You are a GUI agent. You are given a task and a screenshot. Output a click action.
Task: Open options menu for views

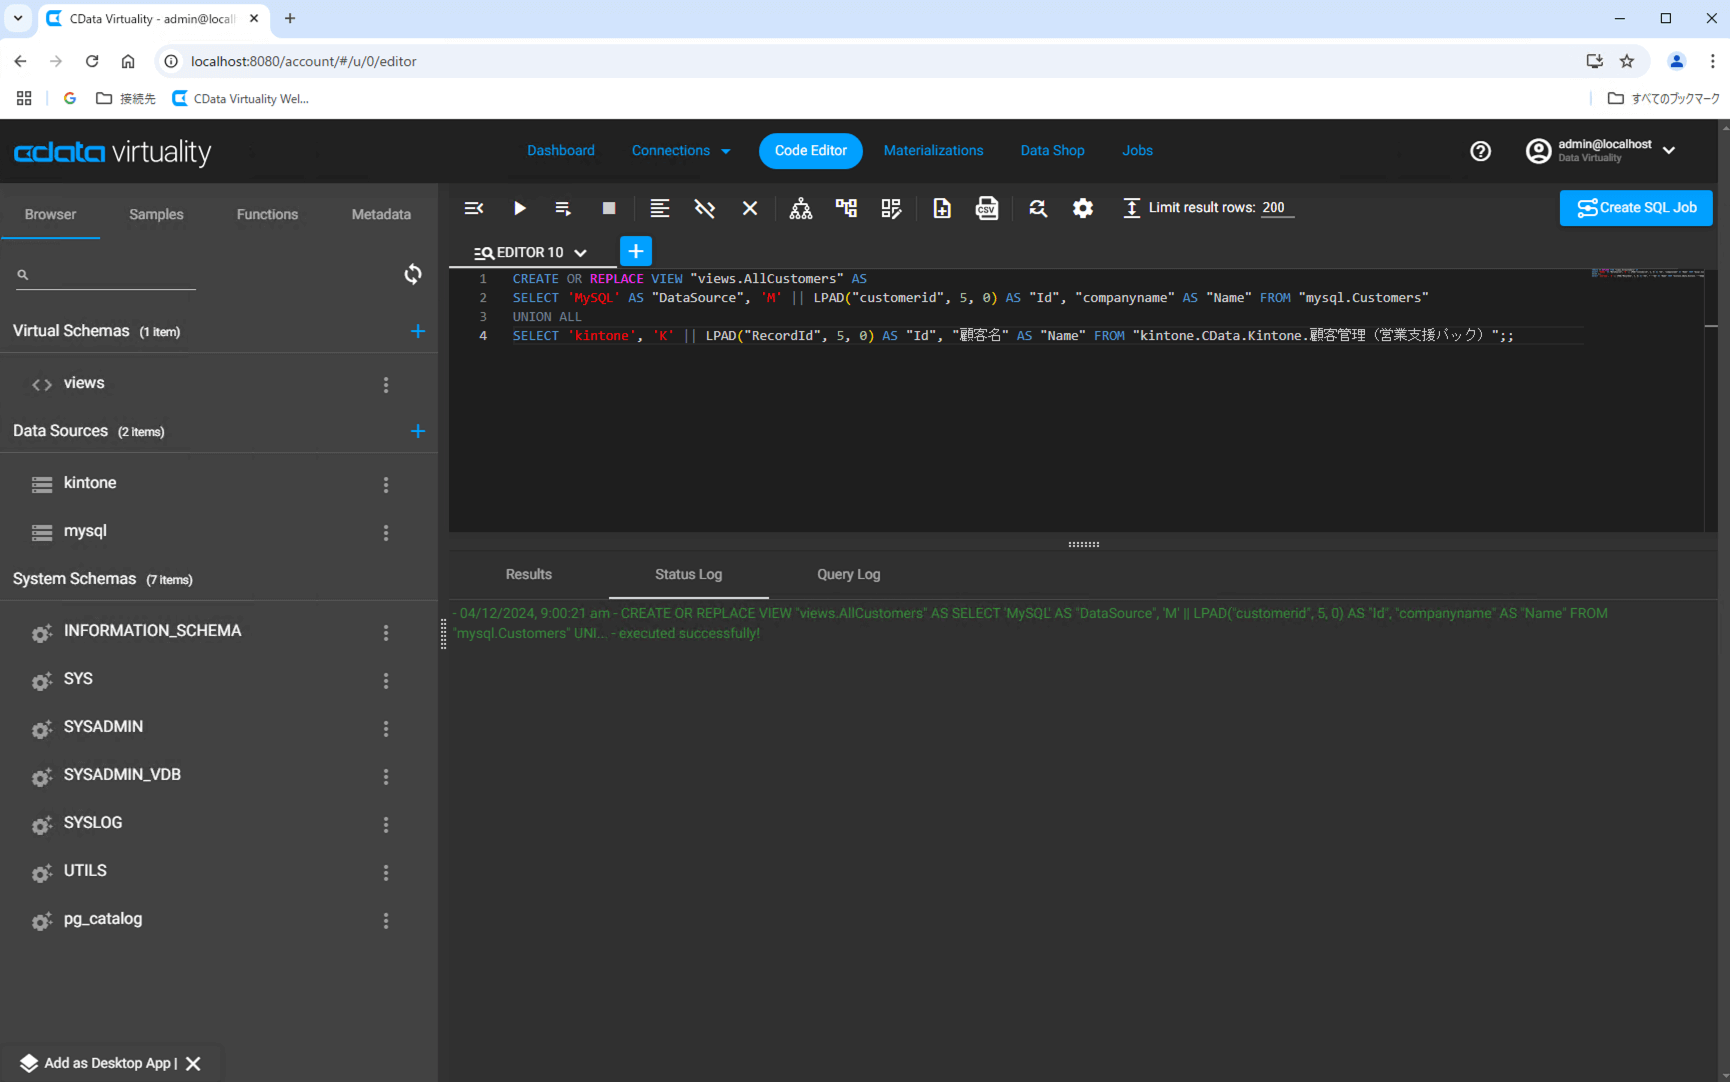[386, 385]
